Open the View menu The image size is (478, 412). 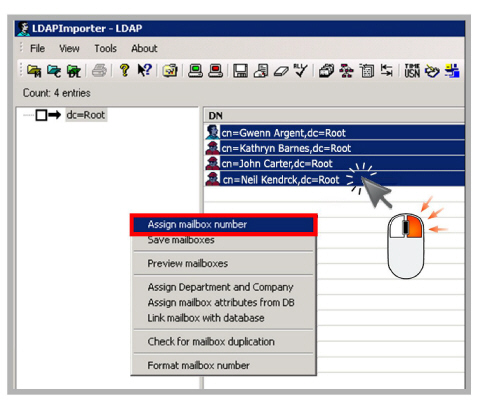point(69,49)
